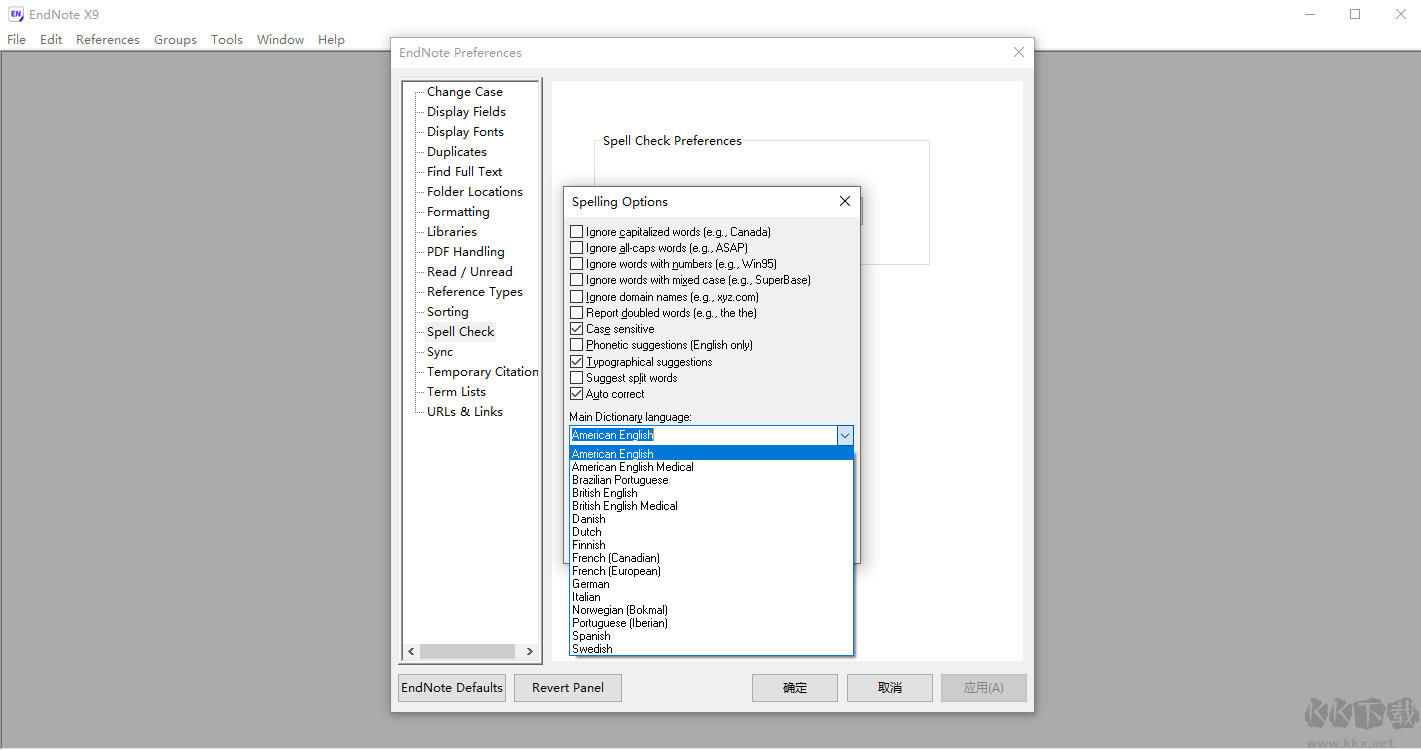1421x750 pixels.
Task: Select 'French (Canadian)' dictionary option
Action: [615, 557]
